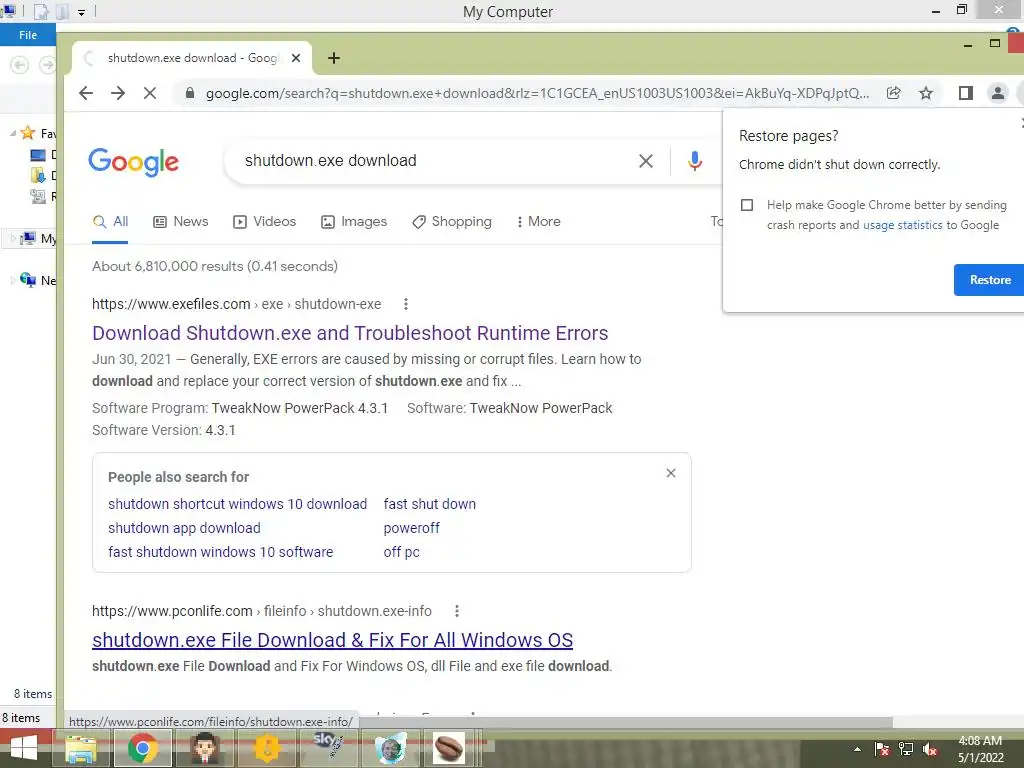The width and height of the screenshot is (1024, 768).
Task: Search shutdown app download suggestion
Action: coord(184,528)
